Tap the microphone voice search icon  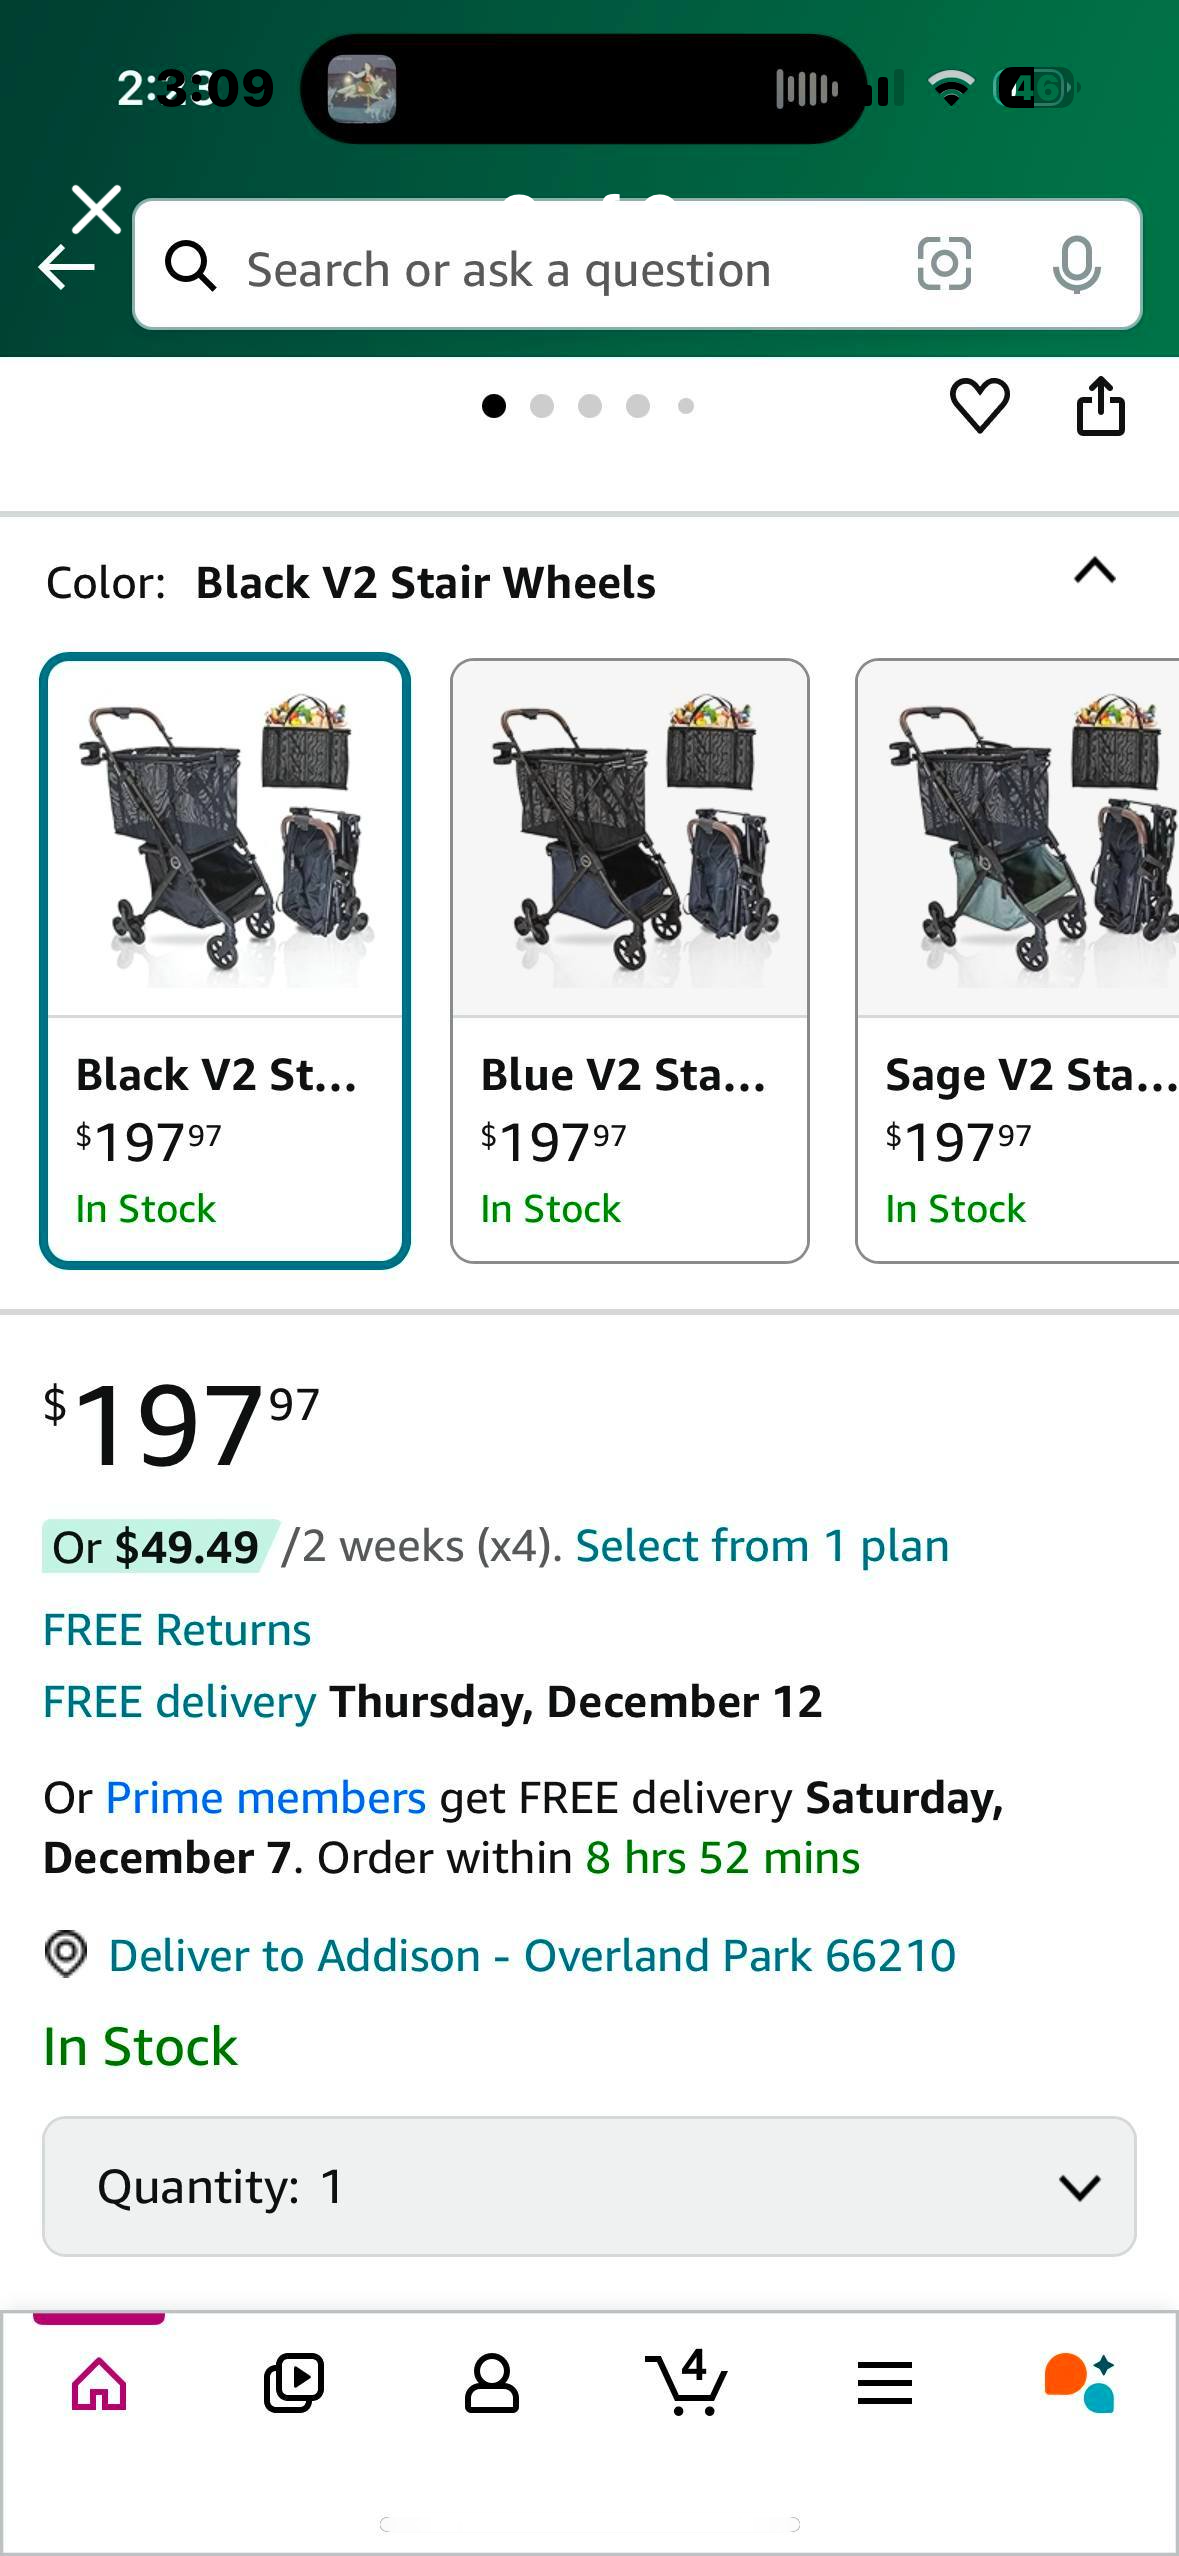coord(1076,265)
